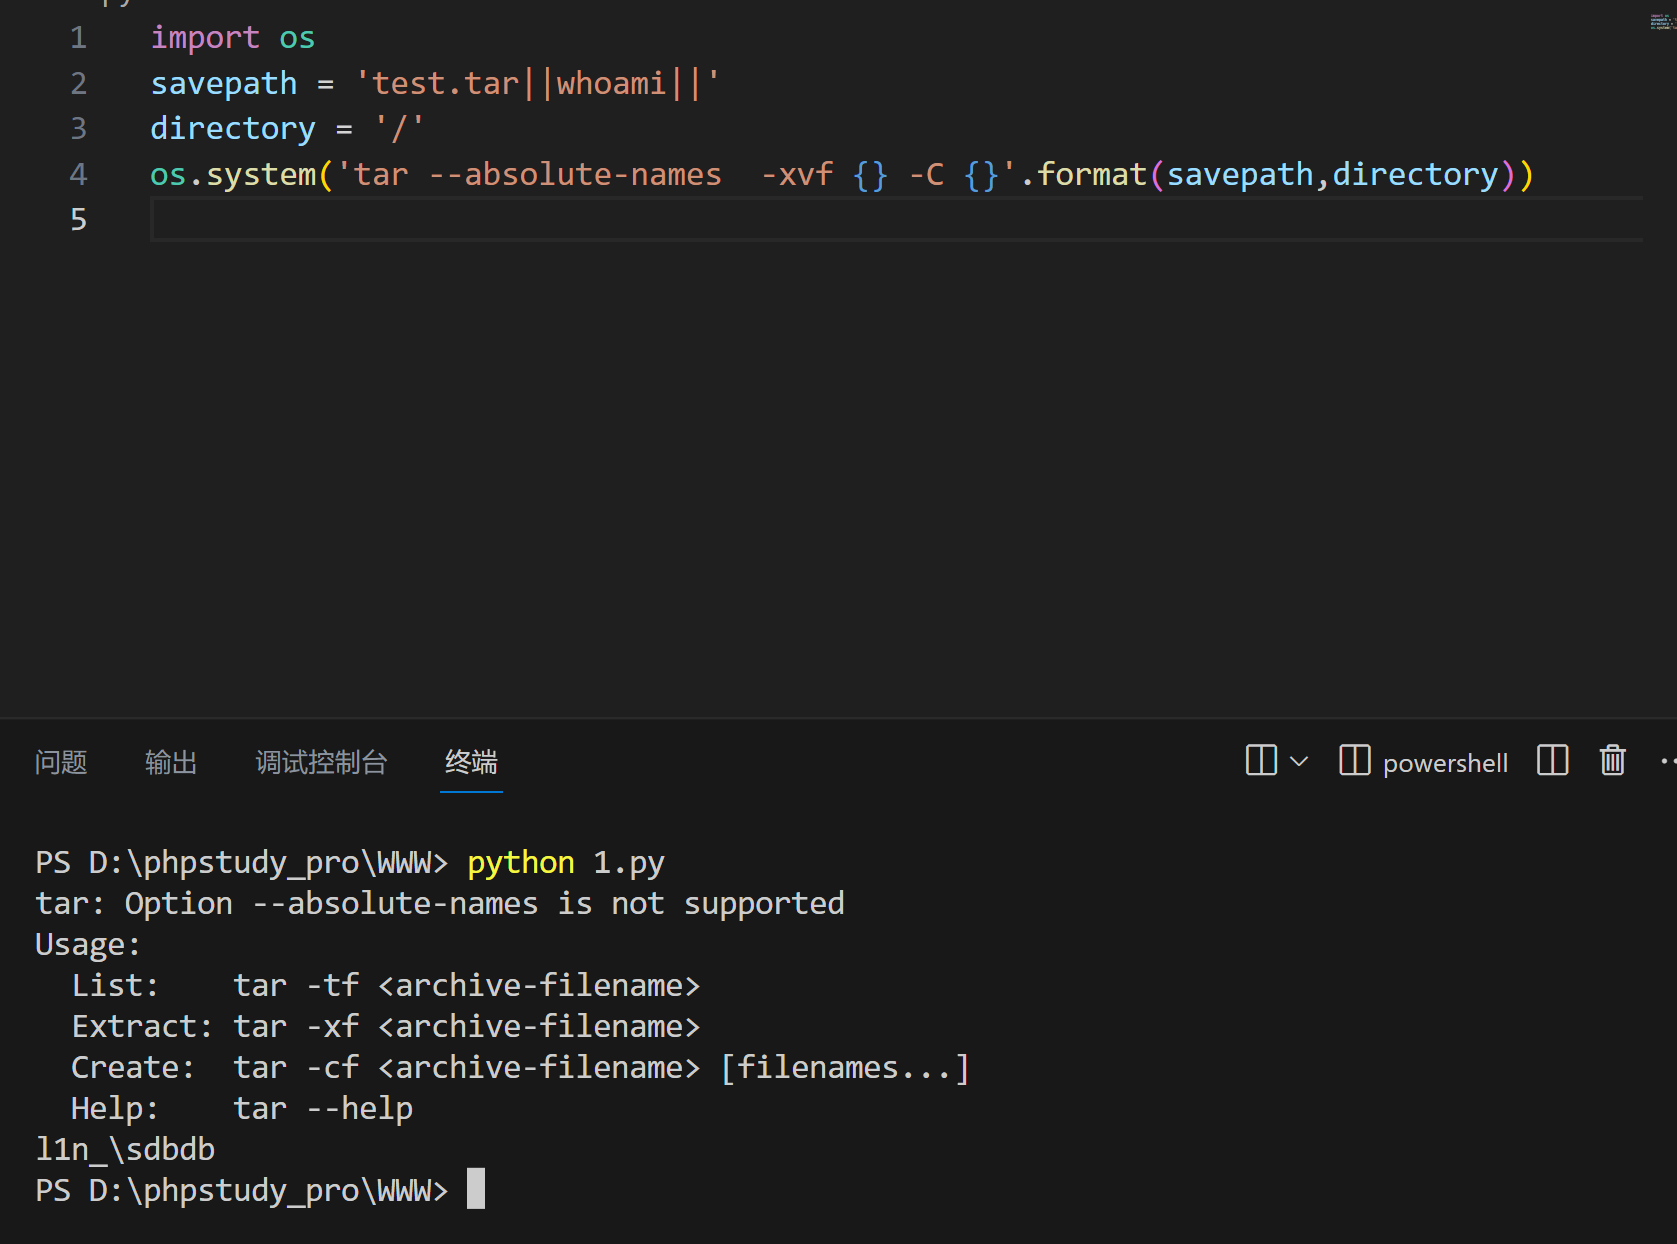Click the terminal cursor at last prompt
Image resolution: width=1677 pixels, height=1244 pixels.
click(476, 1189)
